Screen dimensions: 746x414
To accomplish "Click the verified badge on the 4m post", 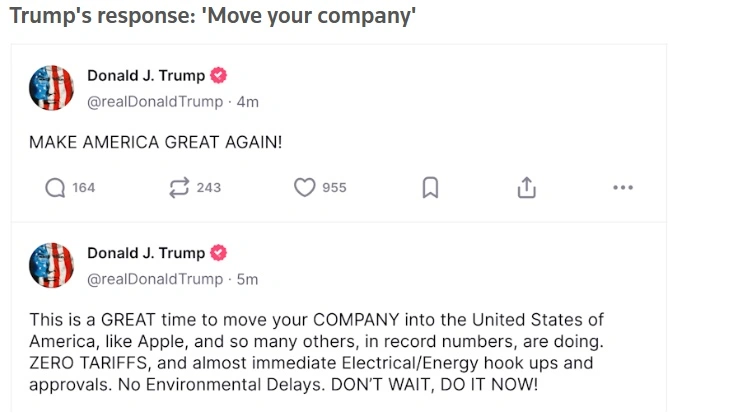I will tap(218, 76).
